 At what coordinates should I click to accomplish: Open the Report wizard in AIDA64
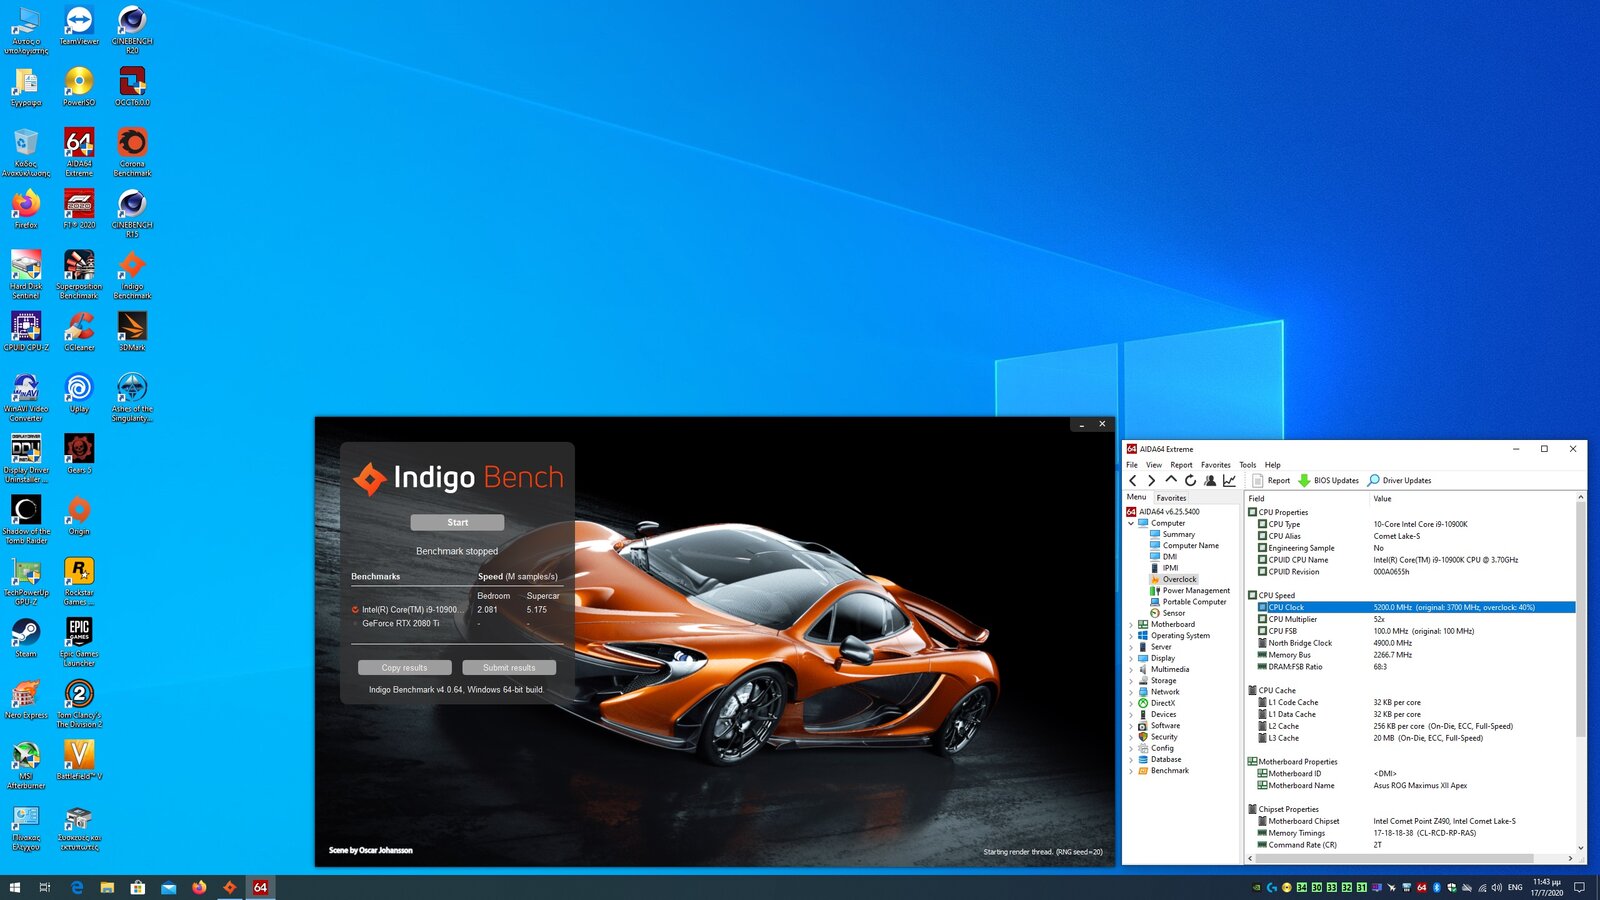1271,481
